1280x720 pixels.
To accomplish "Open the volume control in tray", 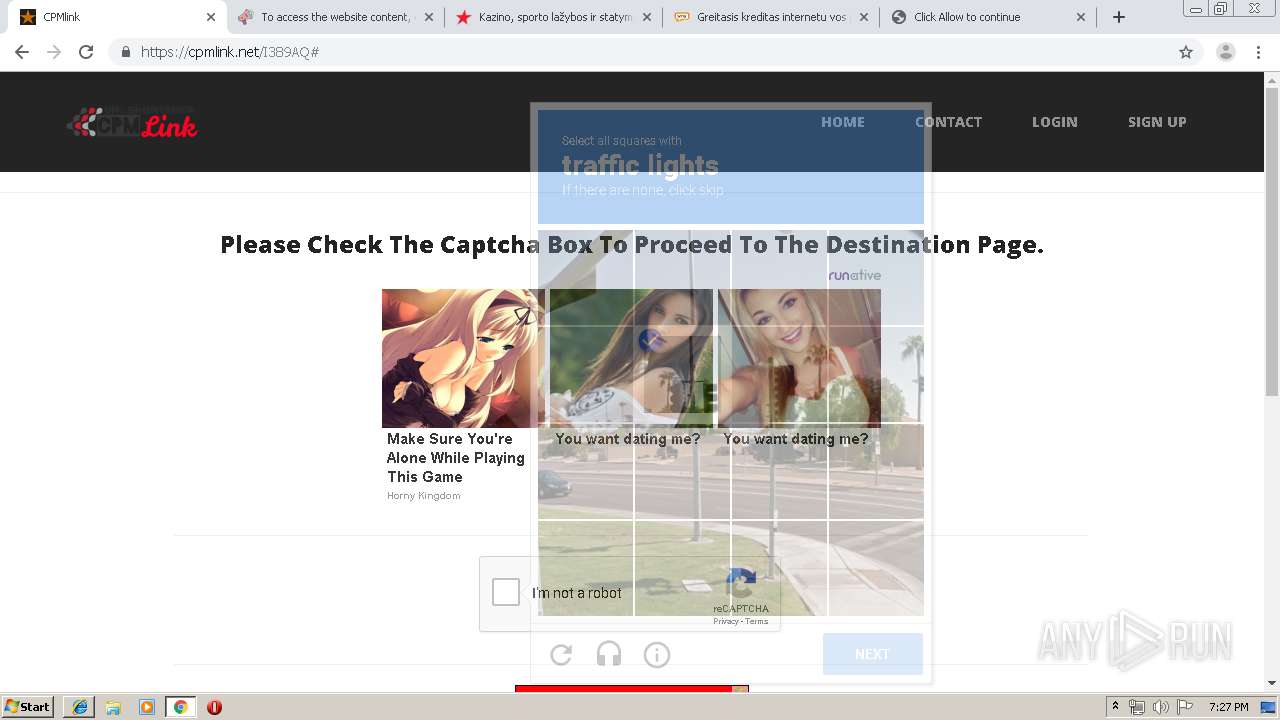I will (1161, 707).
